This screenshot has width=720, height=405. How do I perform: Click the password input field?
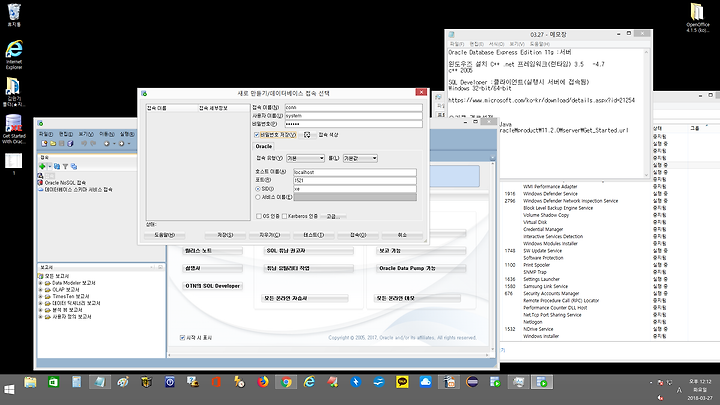click(x=353, y=124)
